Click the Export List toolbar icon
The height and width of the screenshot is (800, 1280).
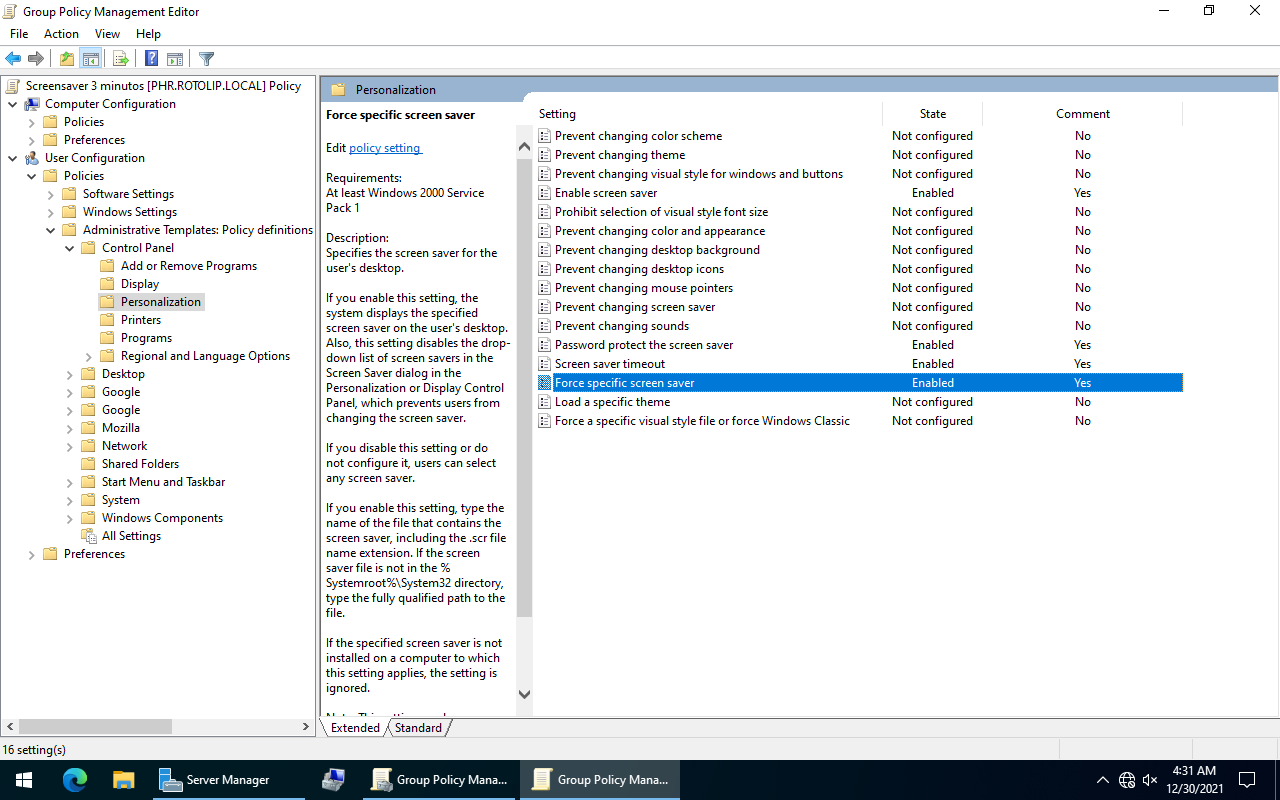pos(120,59)
